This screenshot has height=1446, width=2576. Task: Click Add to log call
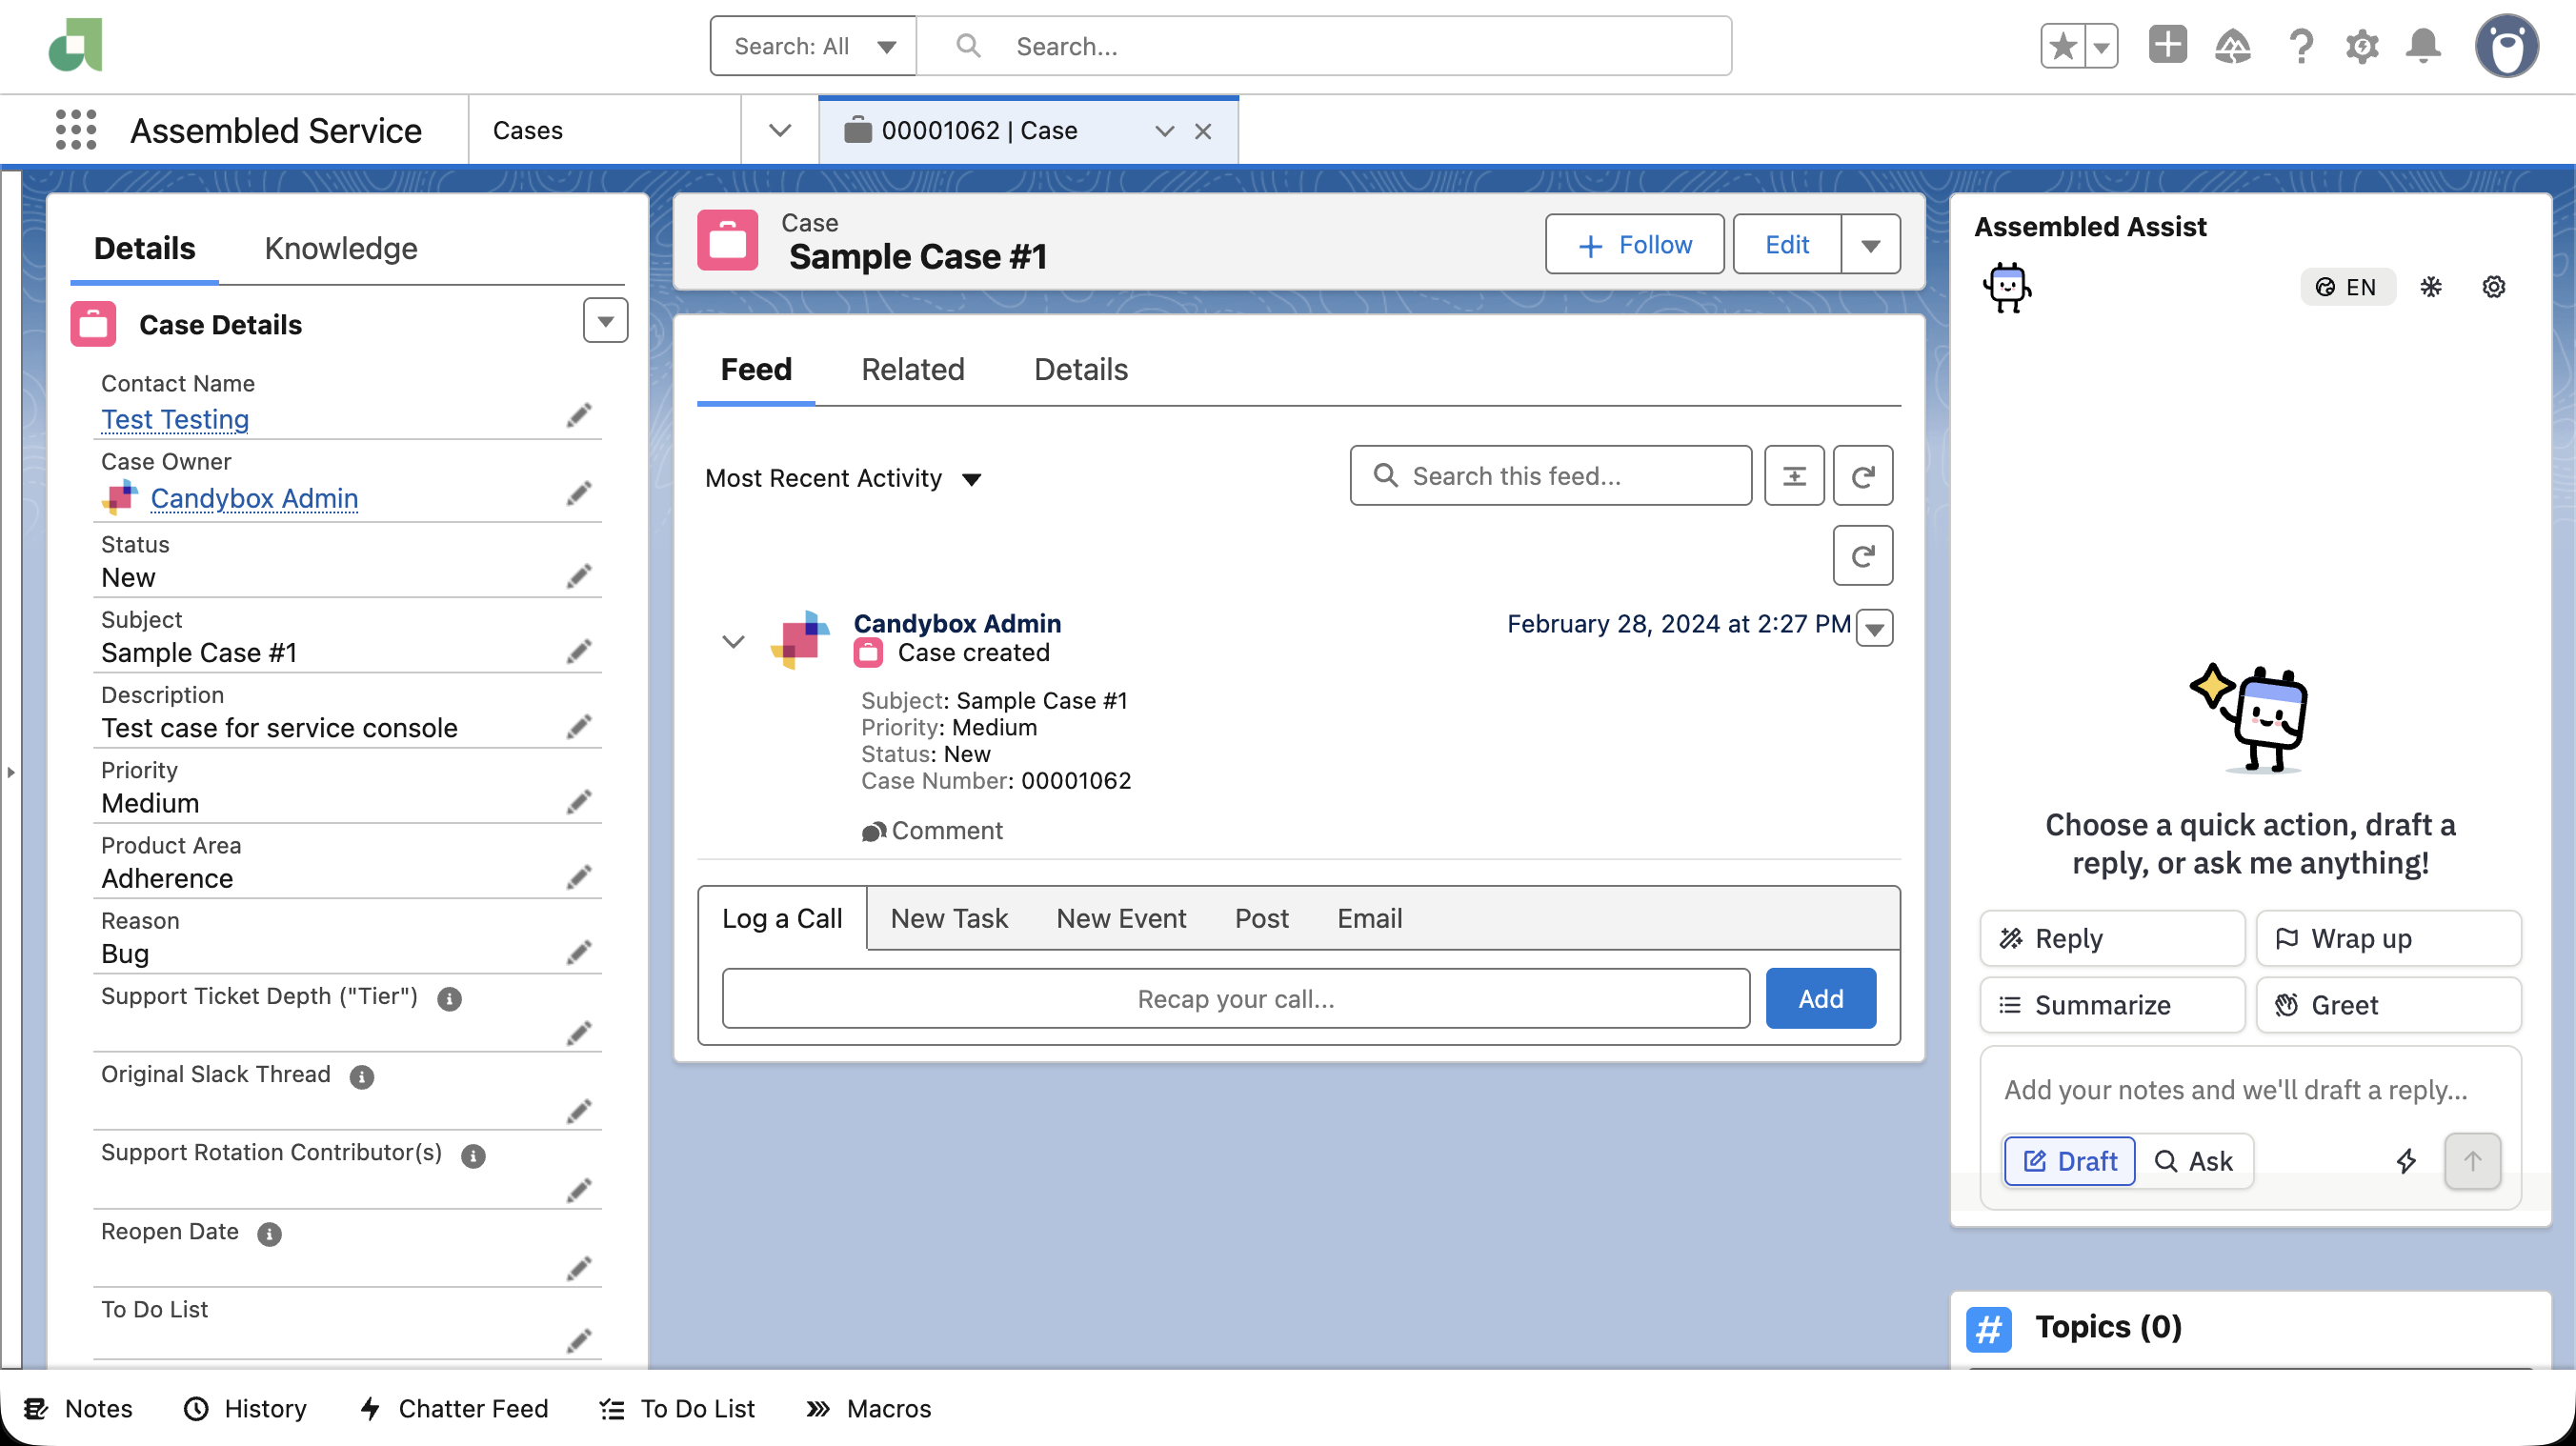[1820, 998]
